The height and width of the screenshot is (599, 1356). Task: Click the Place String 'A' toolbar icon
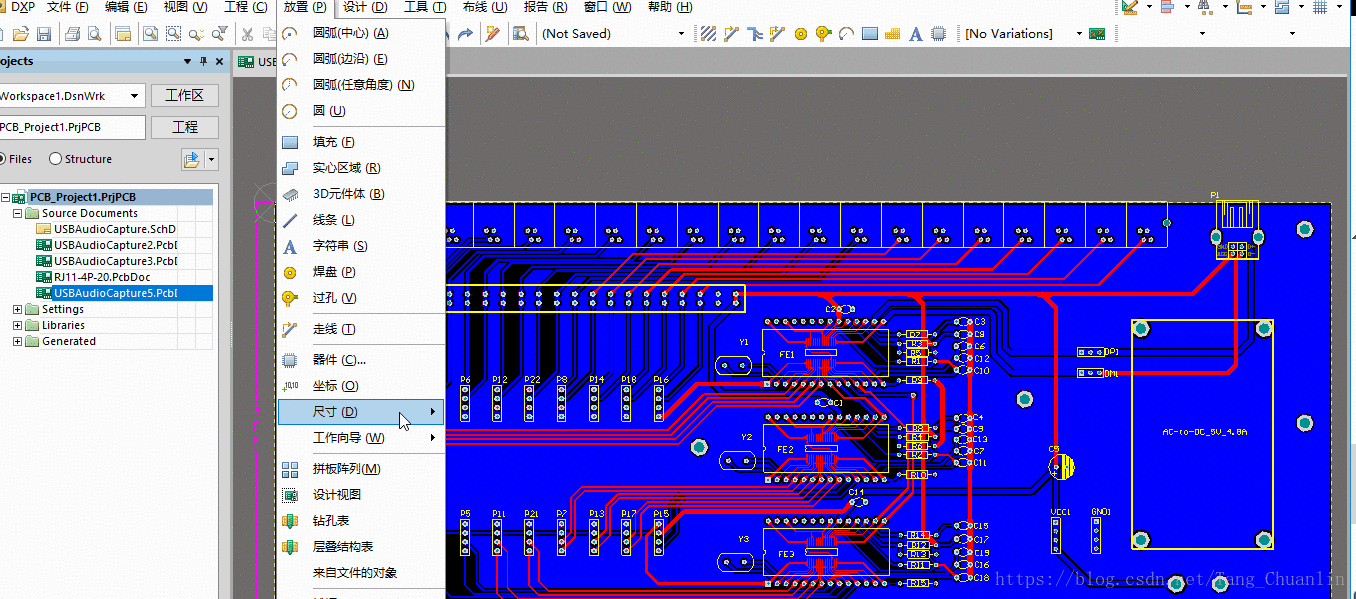coord(915,34)
